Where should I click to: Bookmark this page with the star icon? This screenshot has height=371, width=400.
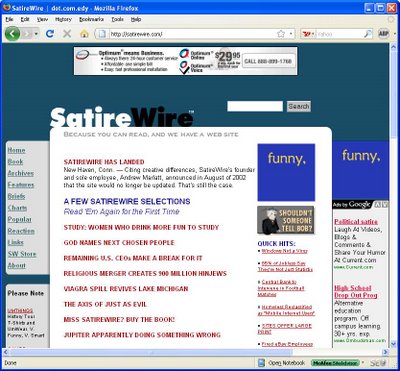click(281, 34)
